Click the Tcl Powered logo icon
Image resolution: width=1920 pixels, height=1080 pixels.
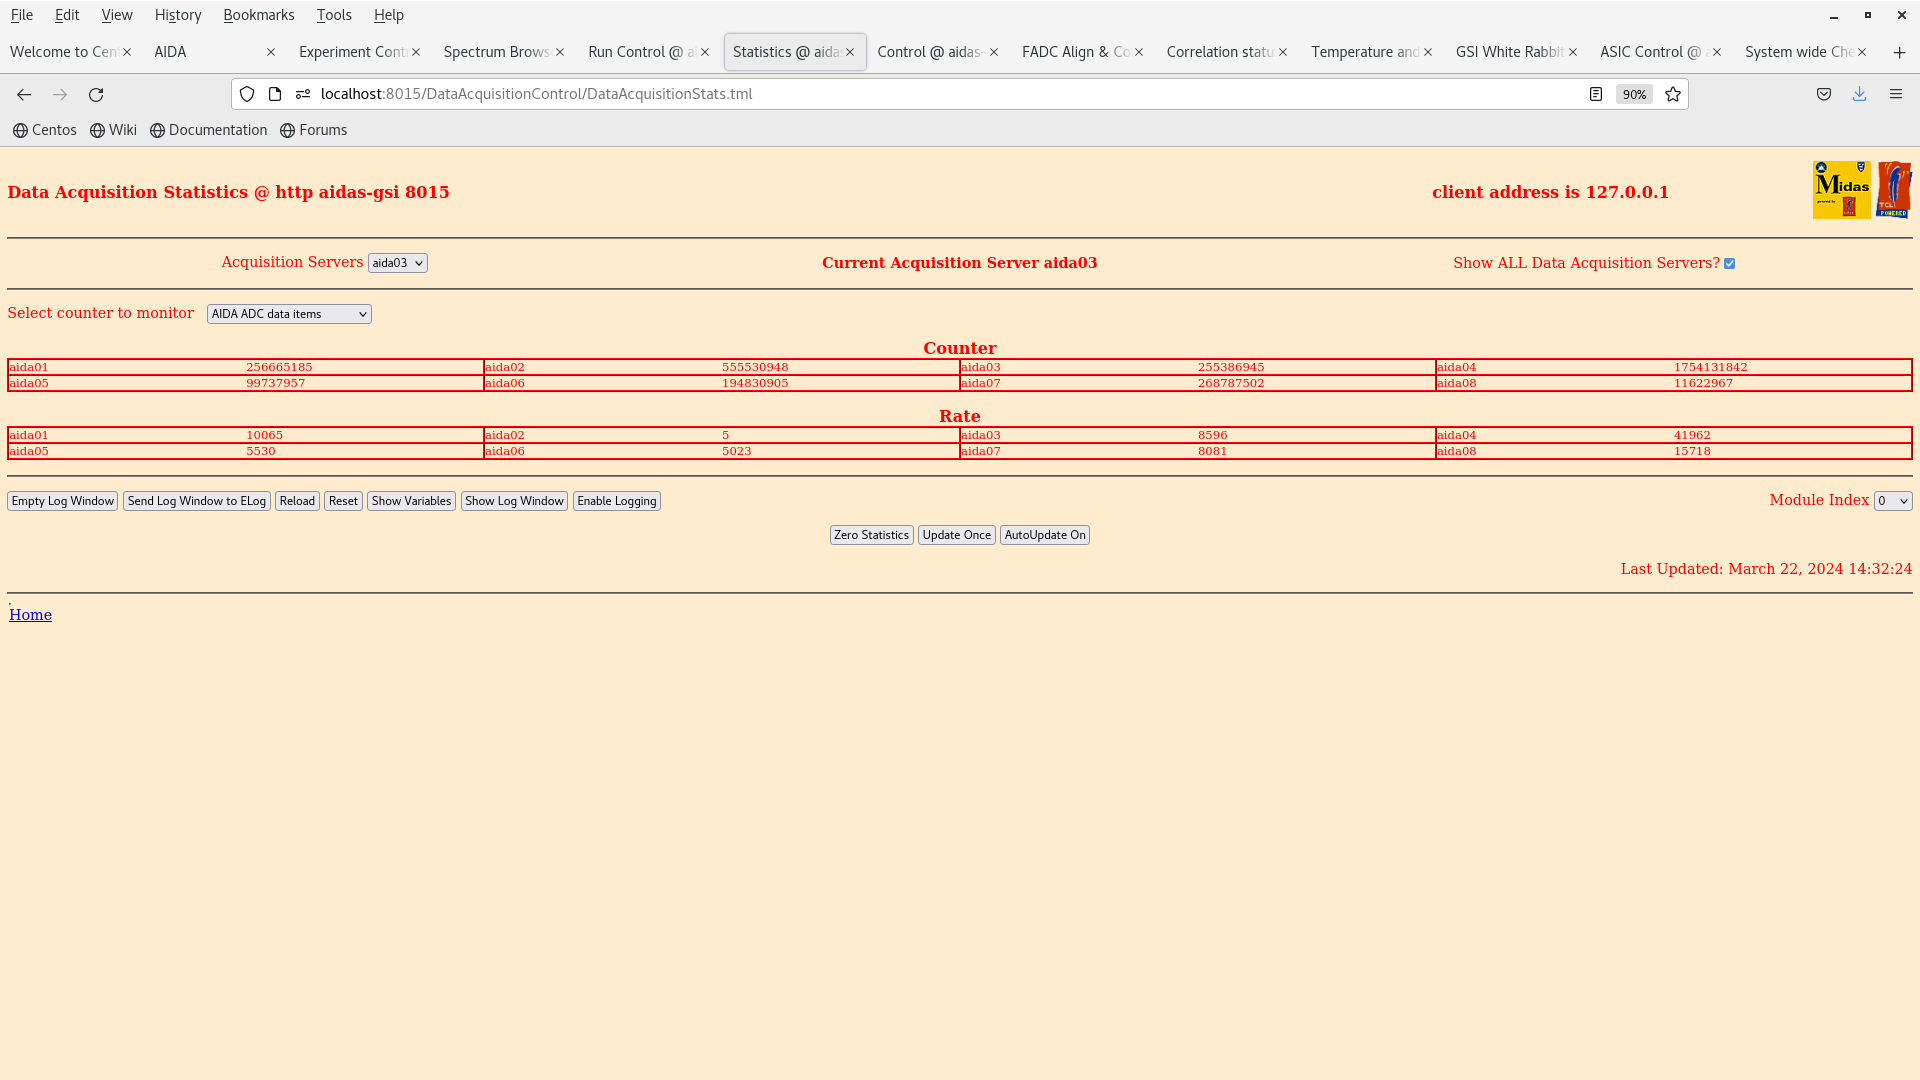pyautogui.click(x=1894, y=190)
